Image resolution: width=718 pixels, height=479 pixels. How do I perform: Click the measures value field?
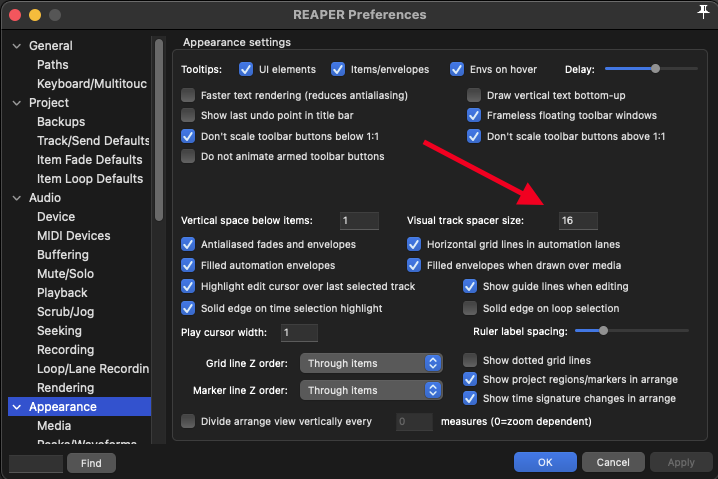point(414,422)
